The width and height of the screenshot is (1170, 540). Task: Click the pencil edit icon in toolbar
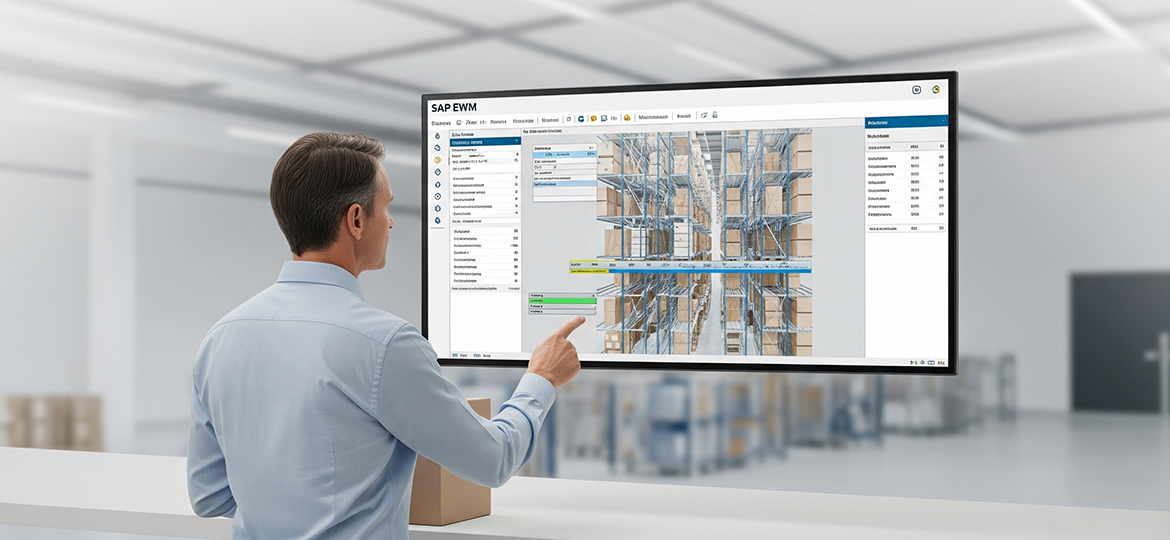coord(703,116)
